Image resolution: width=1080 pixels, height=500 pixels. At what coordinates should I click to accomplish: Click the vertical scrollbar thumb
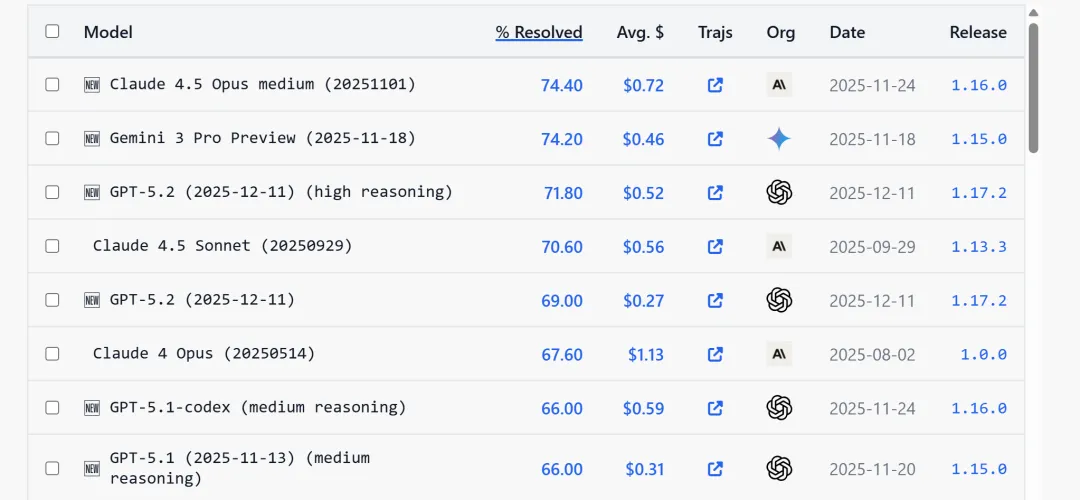click(1034, 88)
